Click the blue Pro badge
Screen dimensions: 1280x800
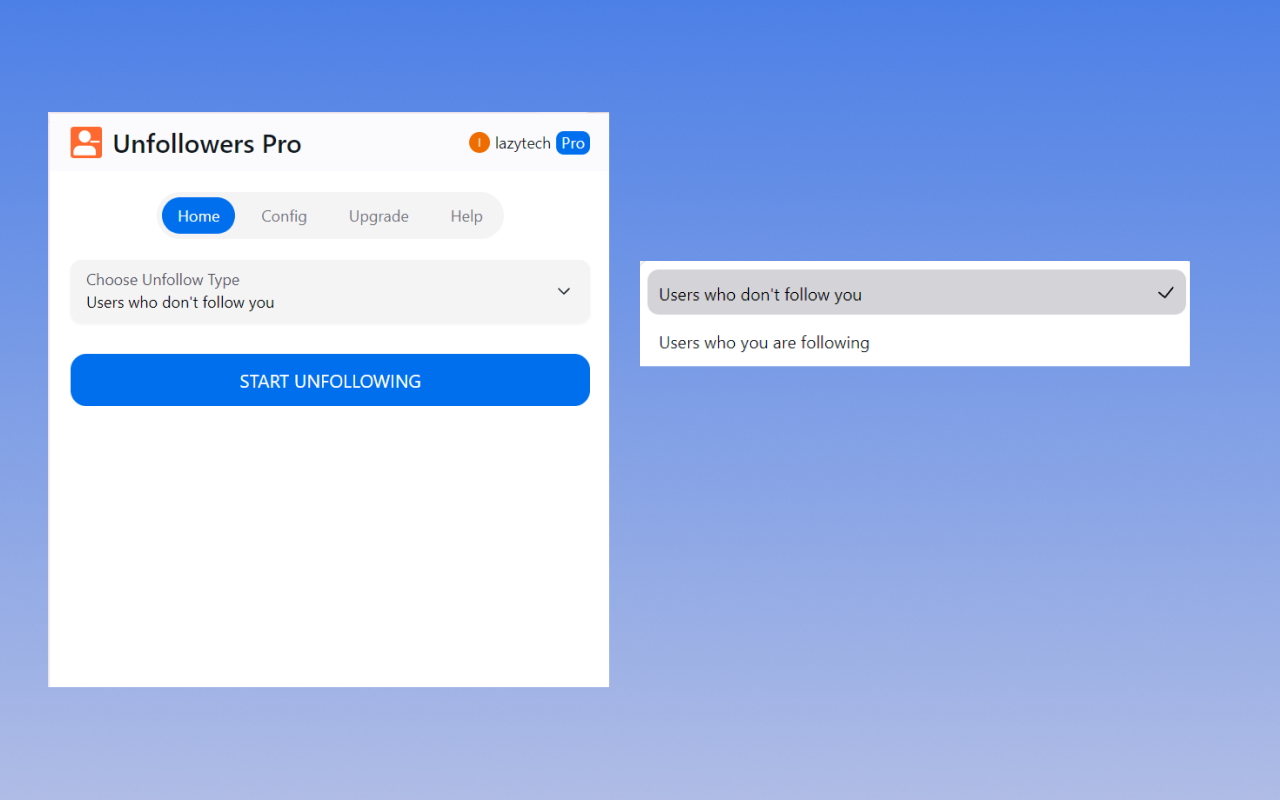click(x=573, y=143)
